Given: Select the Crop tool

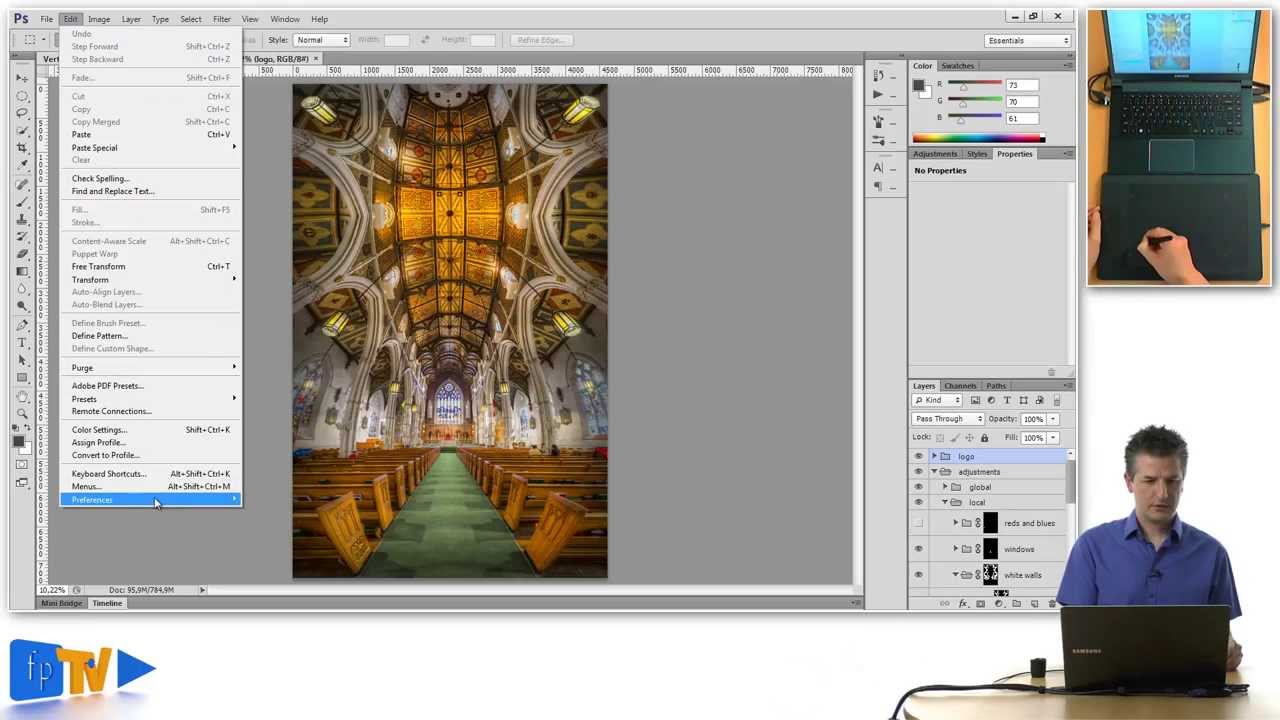Looking at the screenshot, I should click(22, 148).
